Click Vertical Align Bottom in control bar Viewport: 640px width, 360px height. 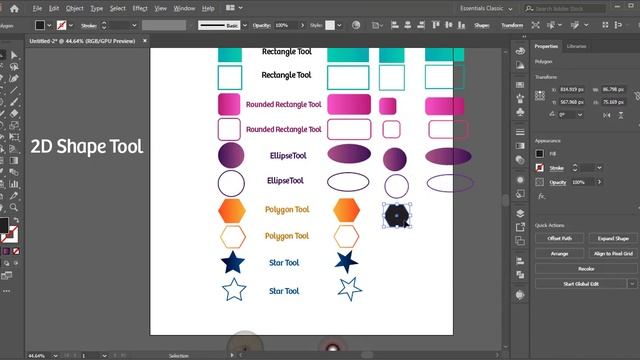(461, 25)
